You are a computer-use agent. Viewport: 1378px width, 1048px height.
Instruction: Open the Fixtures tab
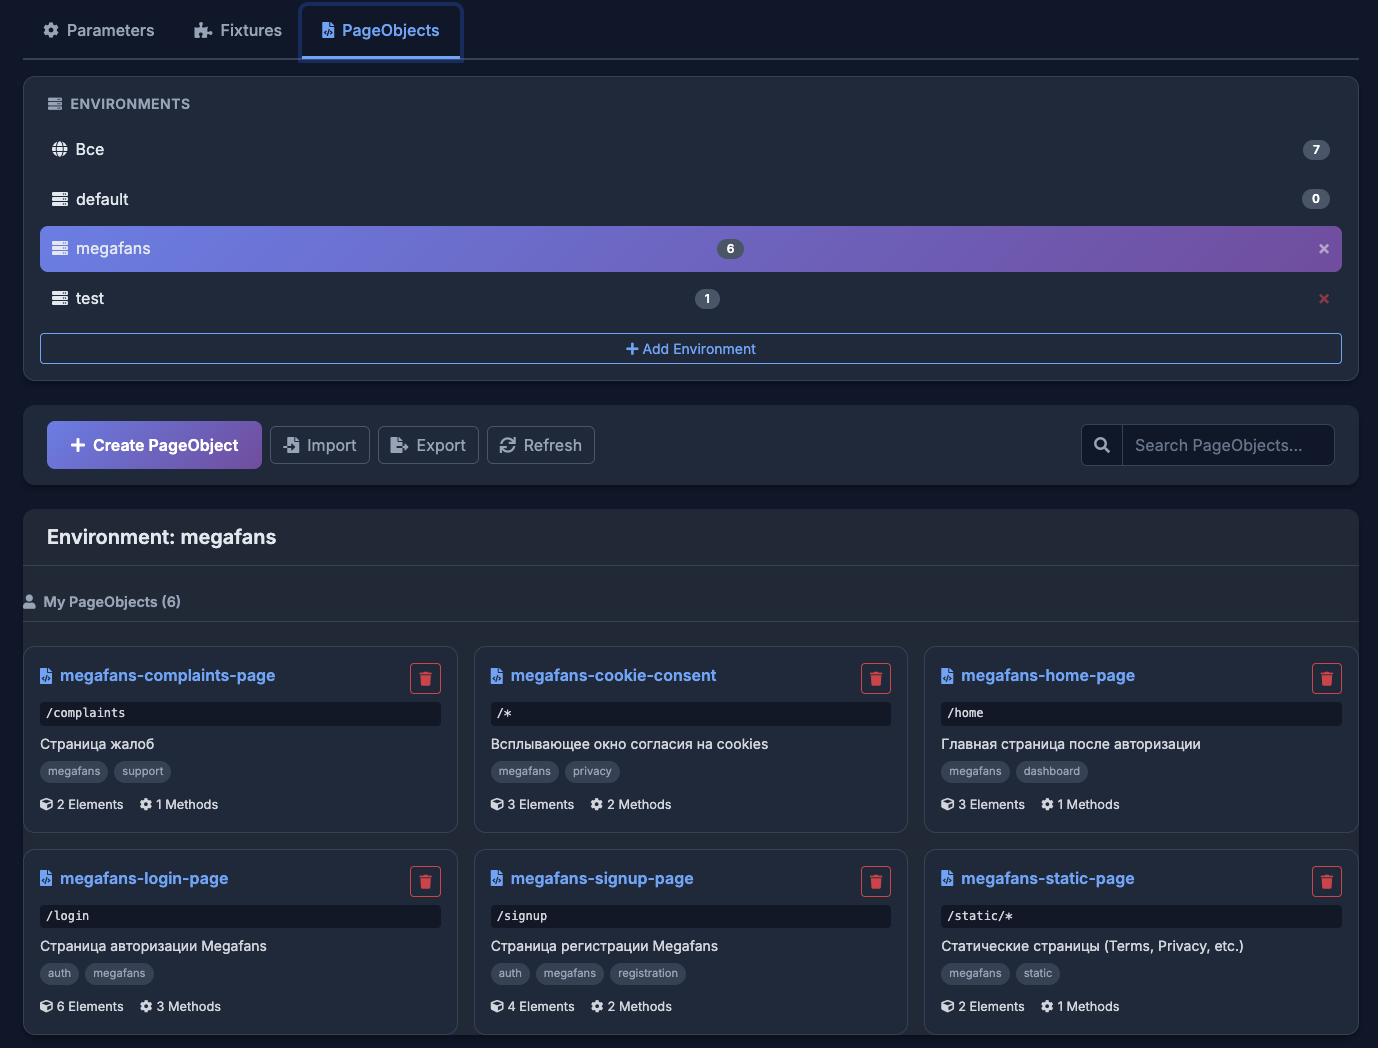[x=238, y=30]
